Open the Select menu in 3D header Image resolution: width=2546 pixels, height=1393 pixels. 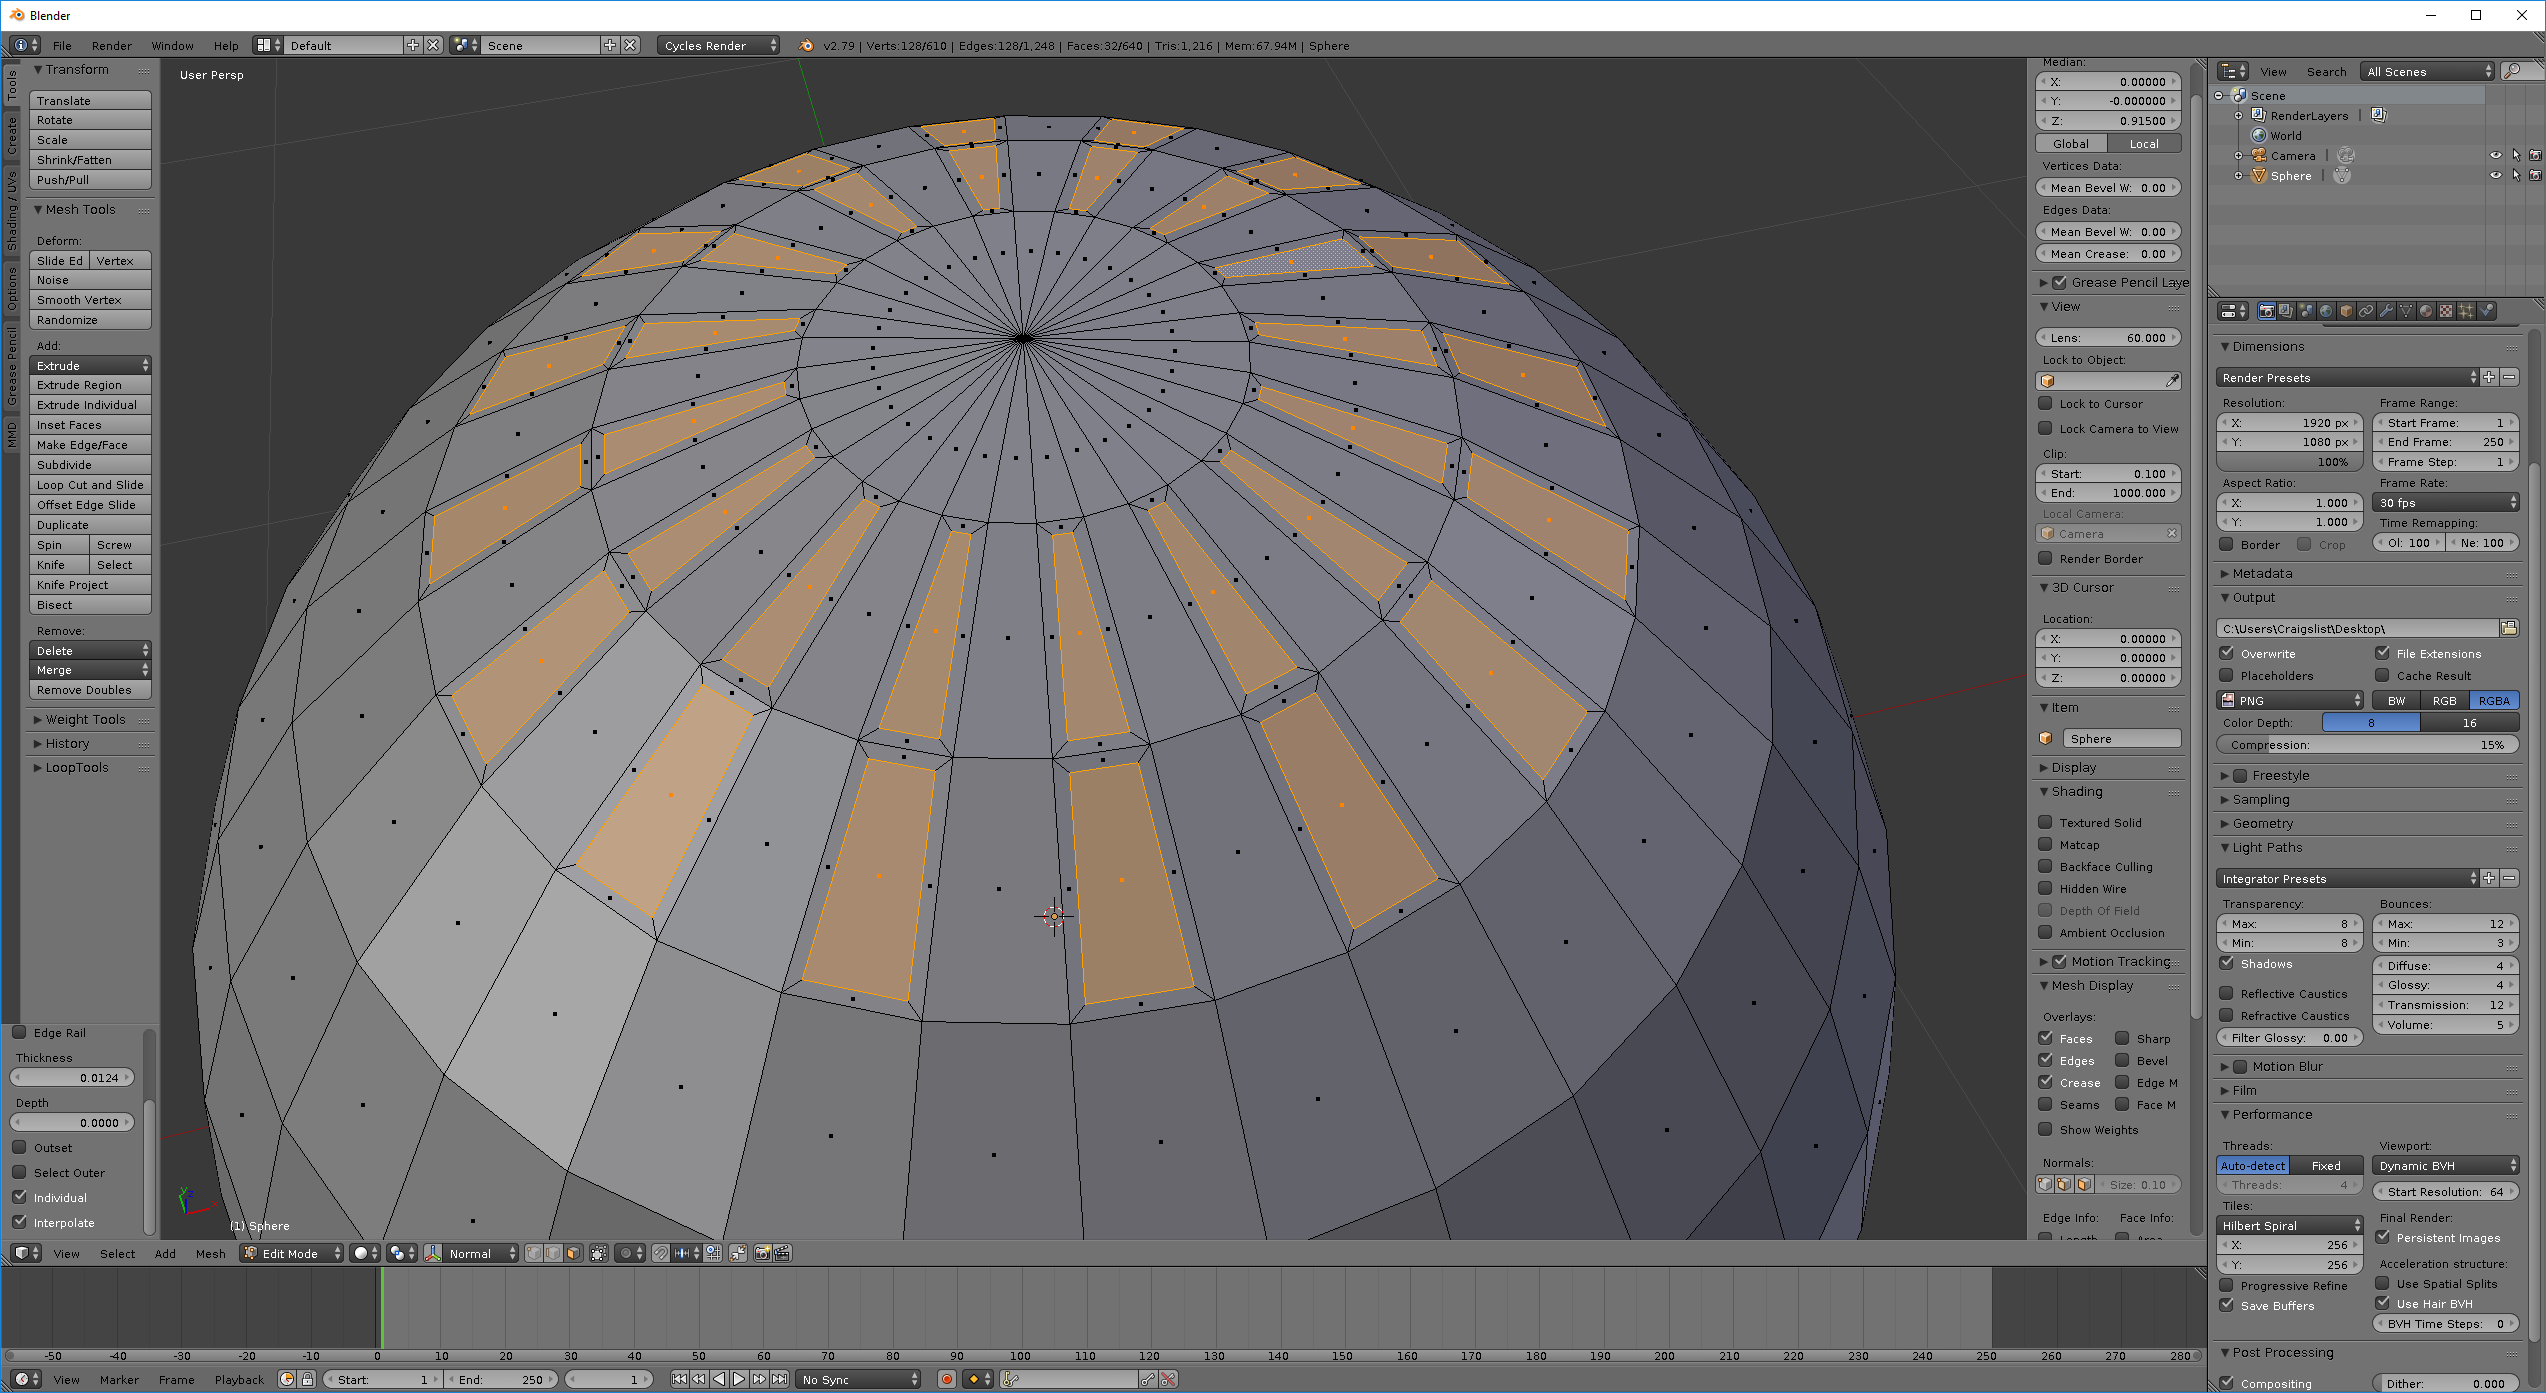click(117, 1253)
